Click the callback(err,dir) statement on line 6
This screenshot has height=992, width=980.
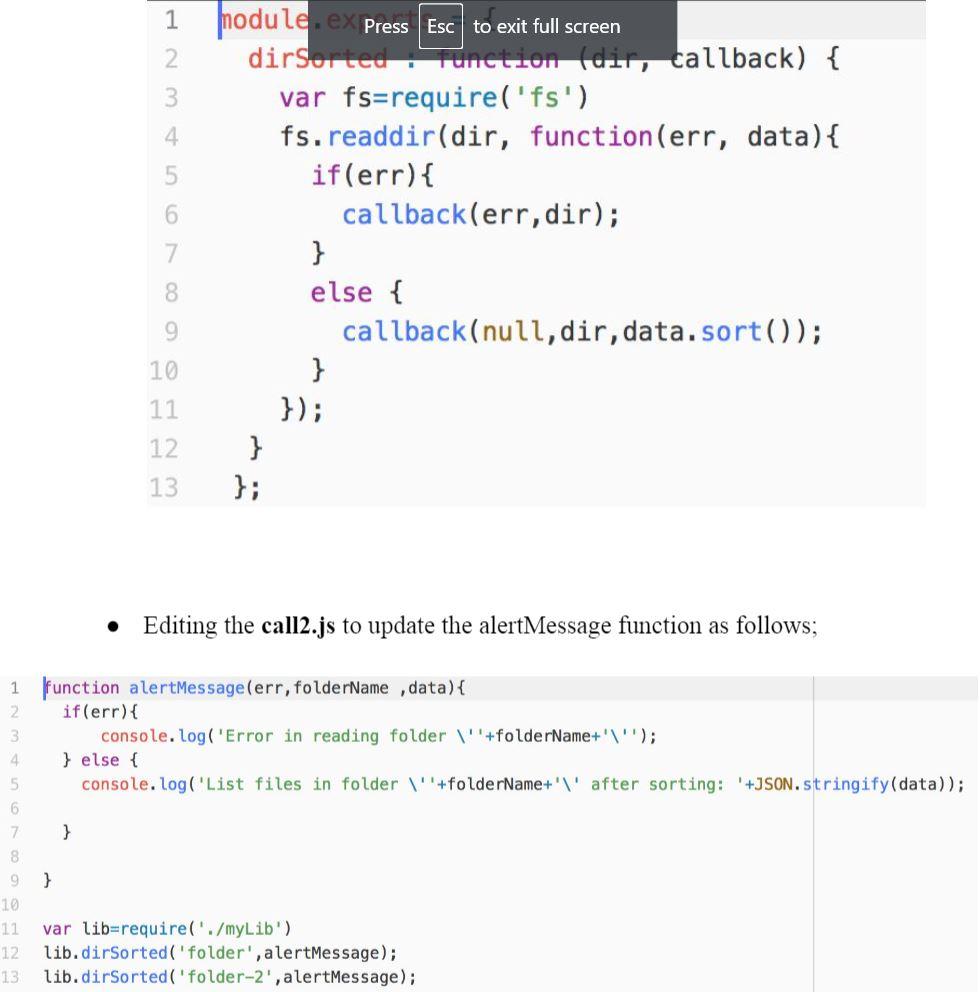point(480,214)
